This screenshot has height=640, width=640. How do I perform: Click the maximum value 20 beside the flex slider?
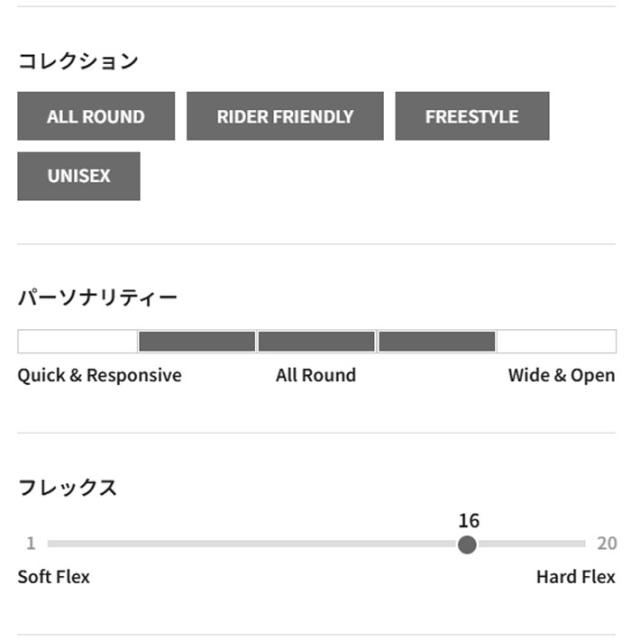[606, 544]
